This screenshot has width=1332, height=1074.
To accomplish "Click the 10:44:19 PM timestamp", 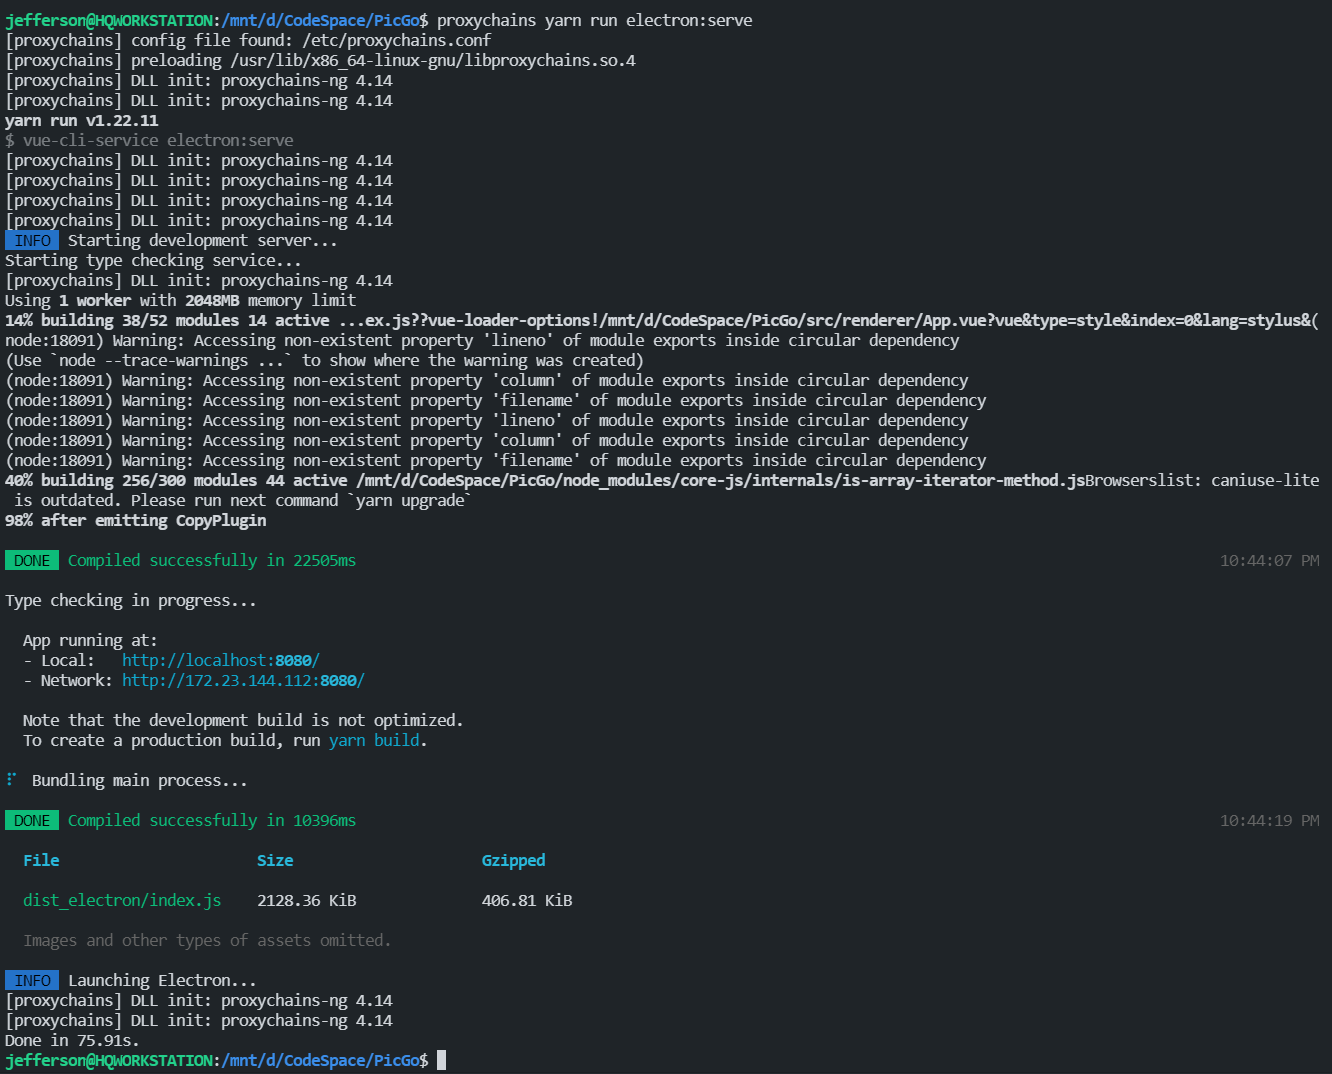I will tap(1268, 820).
